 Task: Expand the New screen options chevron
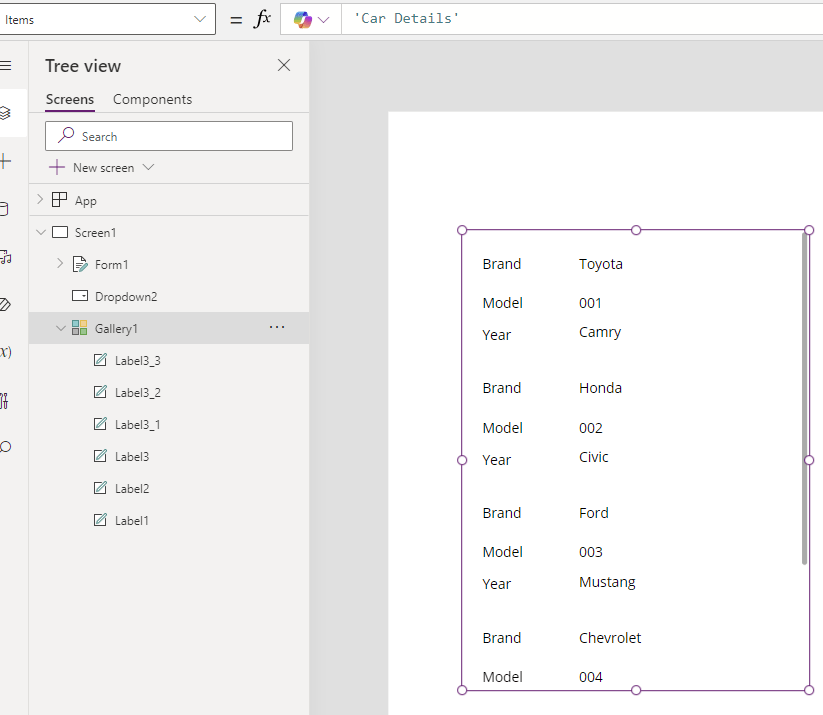coord(149,167)
